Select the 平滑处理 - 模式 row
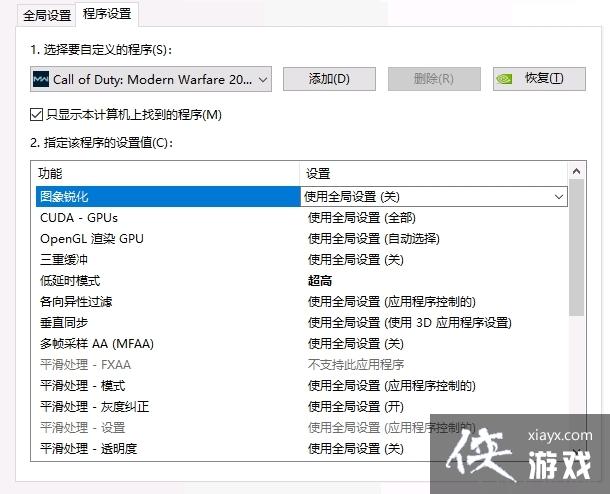 (x=302, y=386)
